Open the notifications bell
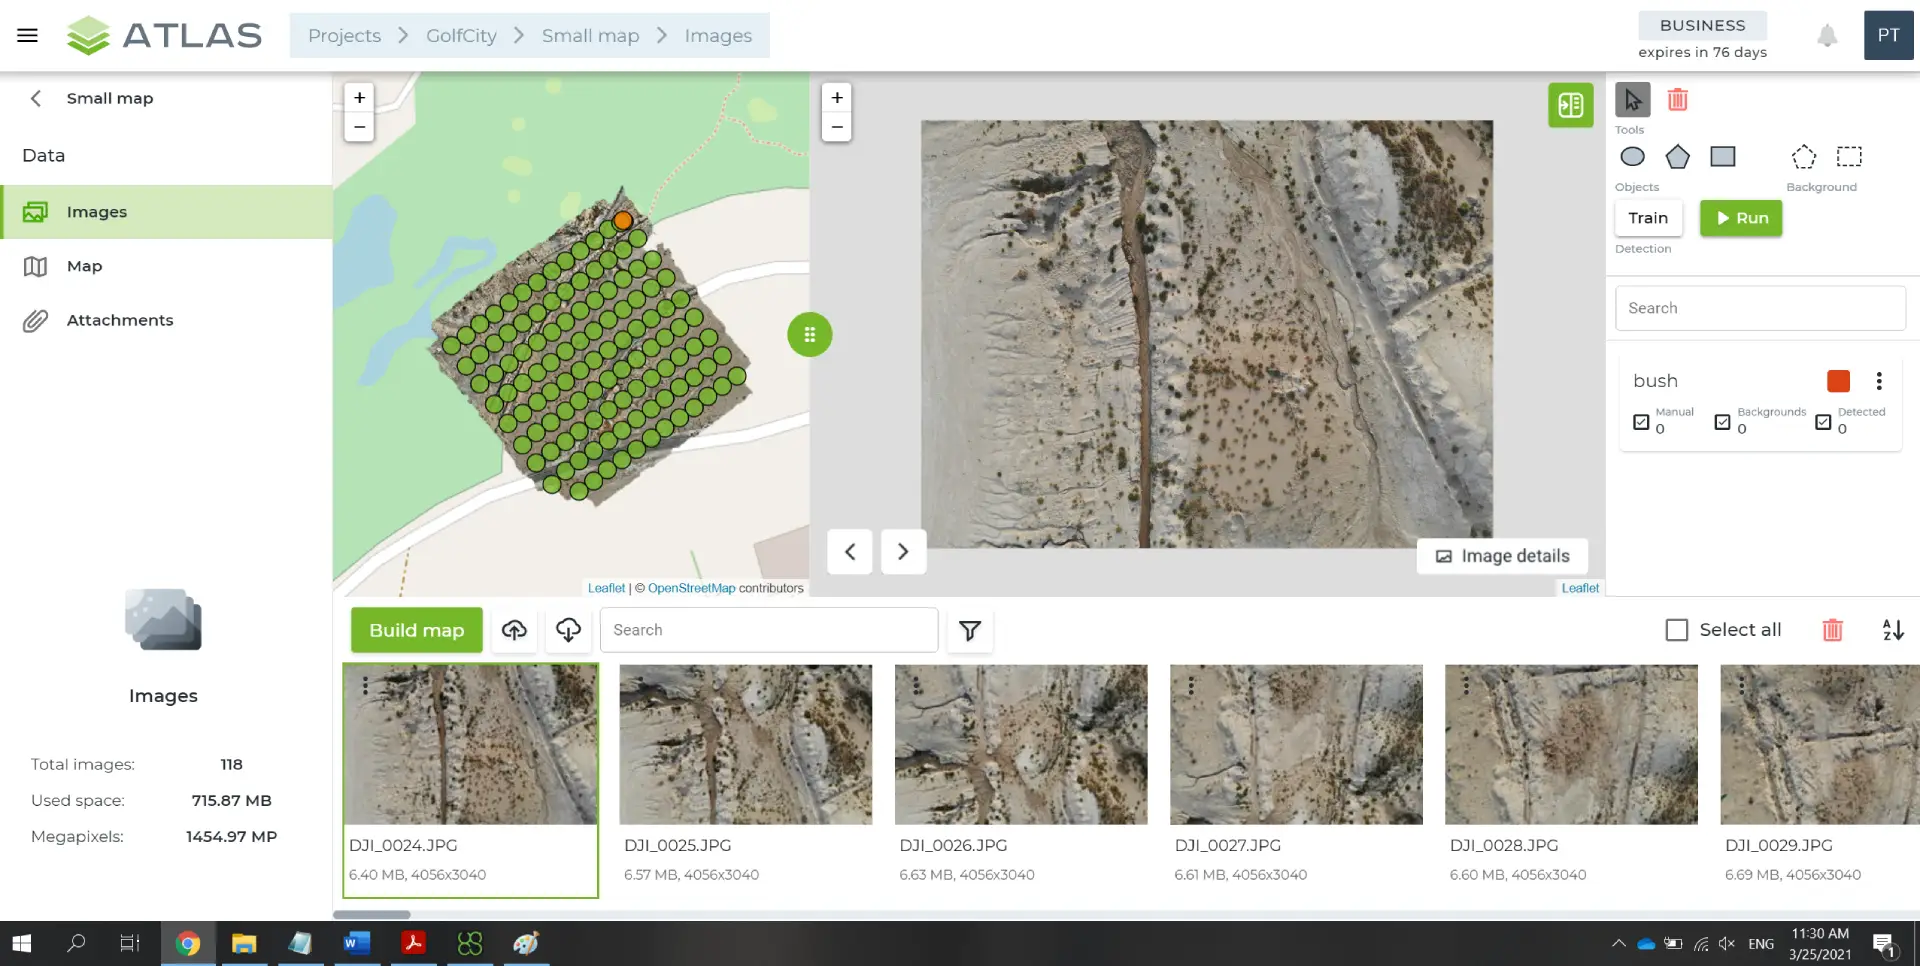The height and width of the screenshot is (966, 1920). coord(1827,36)
